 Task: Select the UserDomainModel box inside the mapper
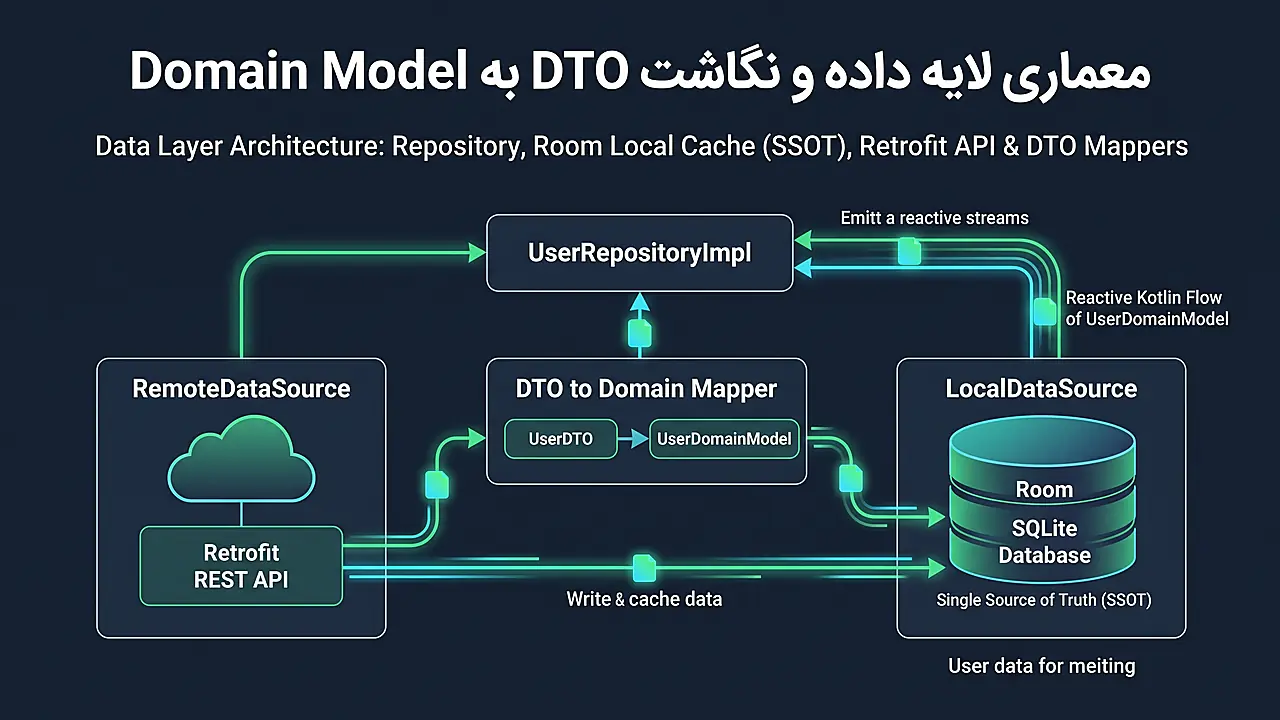pyautogui.click(x=724, y=439)
